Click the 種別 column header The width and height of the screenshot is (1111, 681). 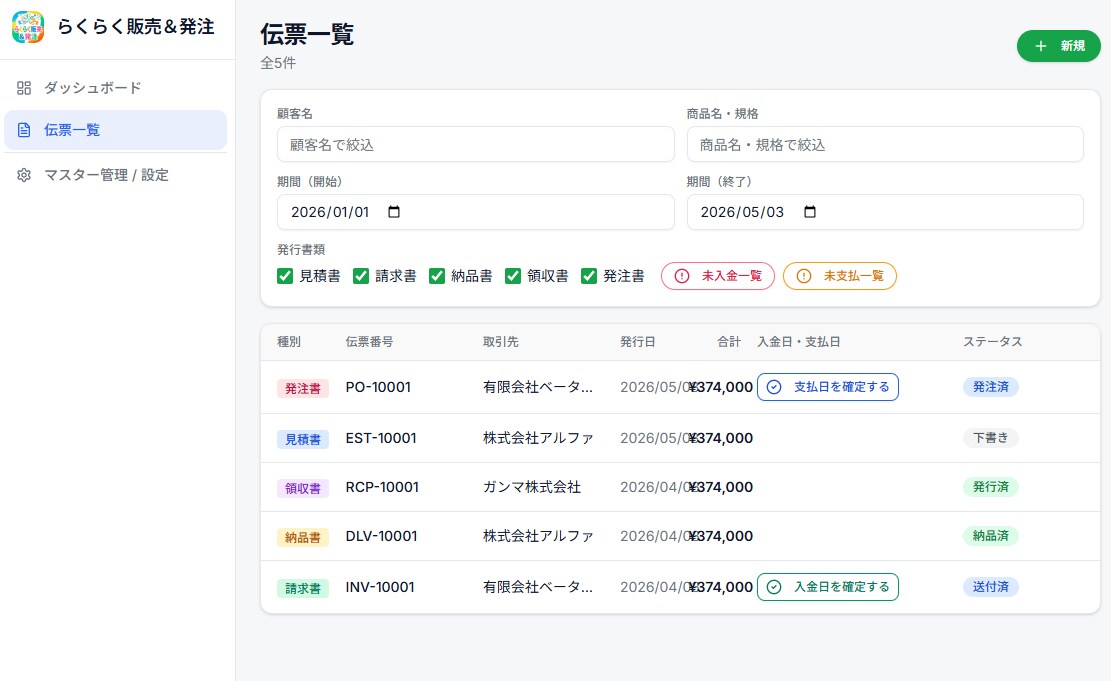(x=289, y=342)
